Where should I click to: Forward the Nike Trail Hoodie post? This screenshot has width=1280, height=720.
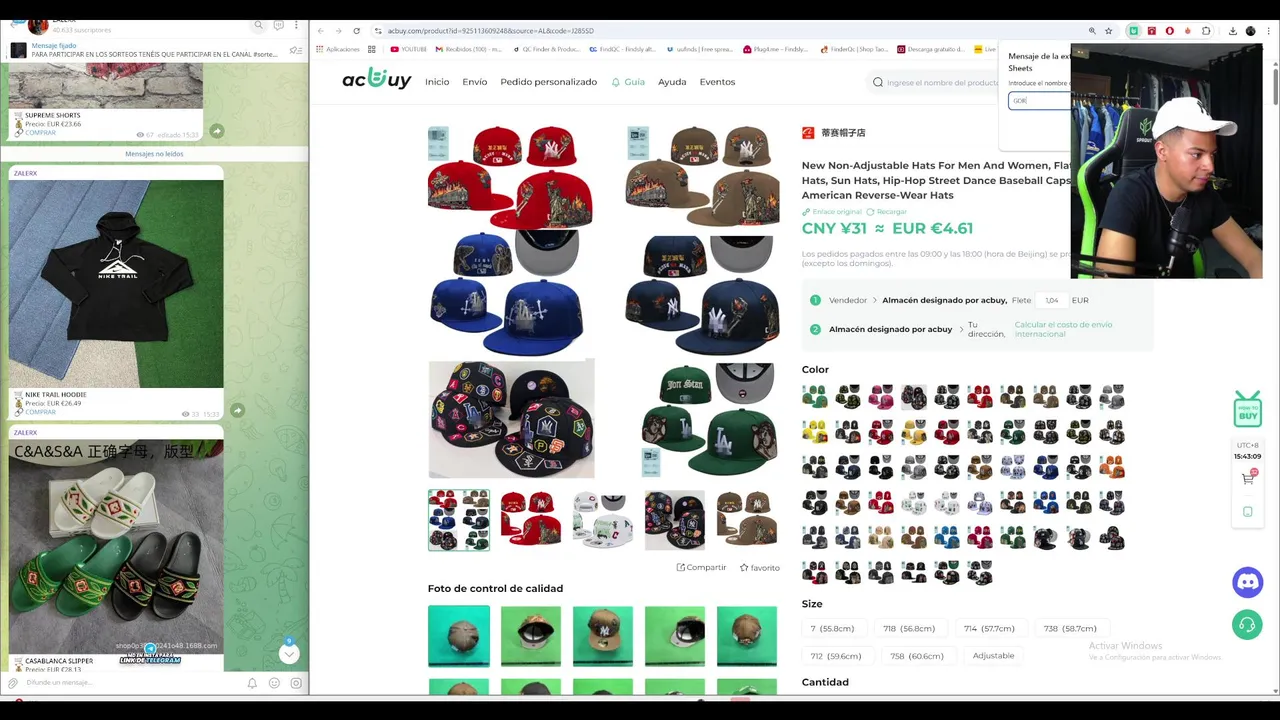[237, 410]
